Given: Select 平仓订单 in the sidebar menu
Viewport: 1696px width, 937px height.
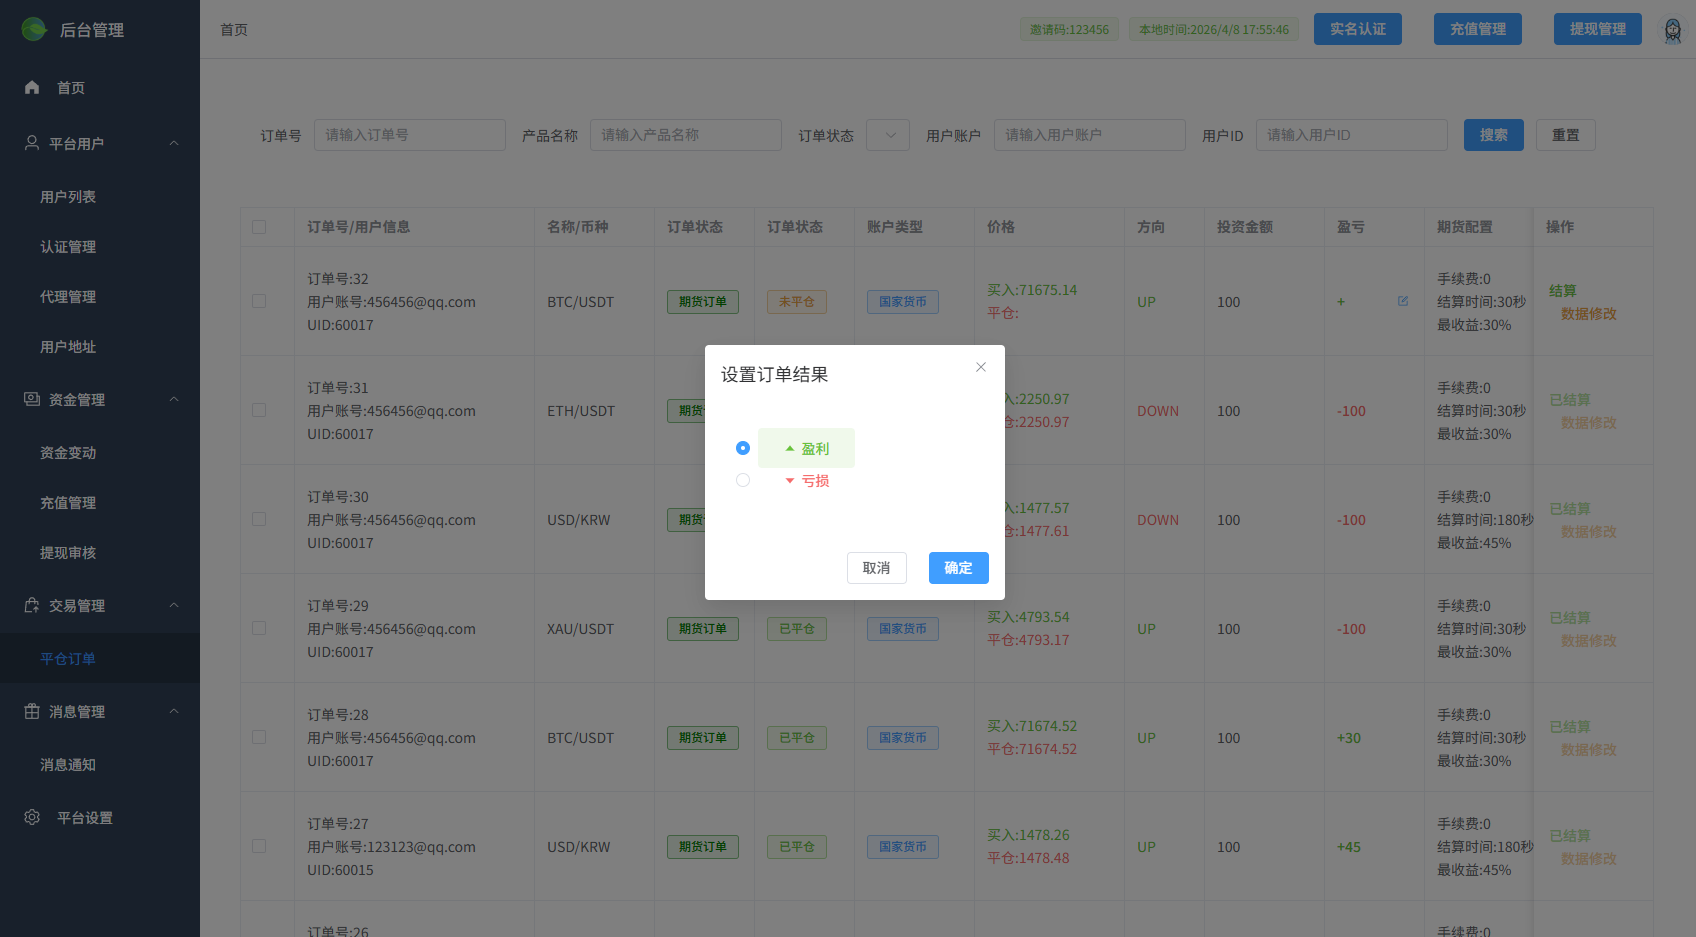Looking at the screenshot, I should (67, 658).
